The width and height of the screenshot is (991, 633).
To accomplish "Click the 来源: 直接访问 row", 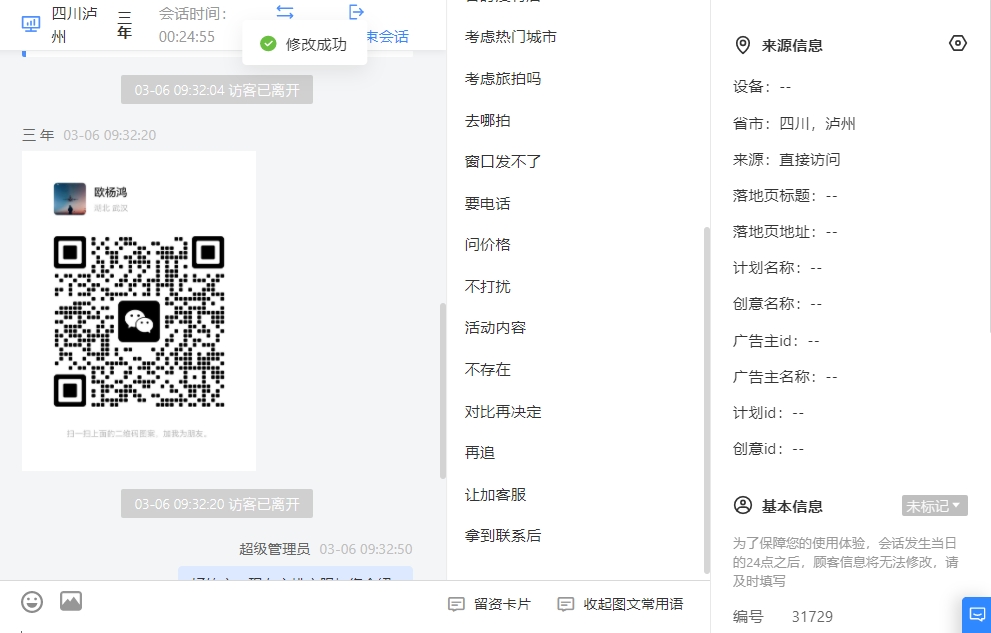I will (786, 160).
